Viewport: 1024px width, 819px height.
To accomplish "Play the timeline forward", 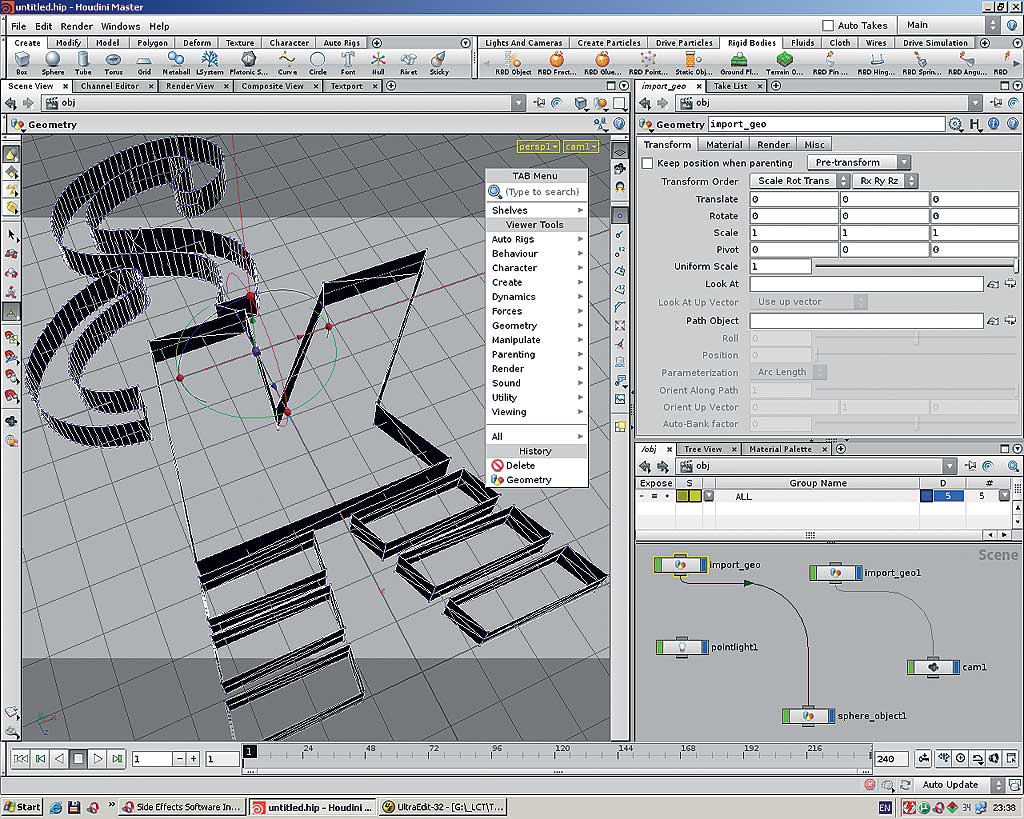I will [98, 758].
